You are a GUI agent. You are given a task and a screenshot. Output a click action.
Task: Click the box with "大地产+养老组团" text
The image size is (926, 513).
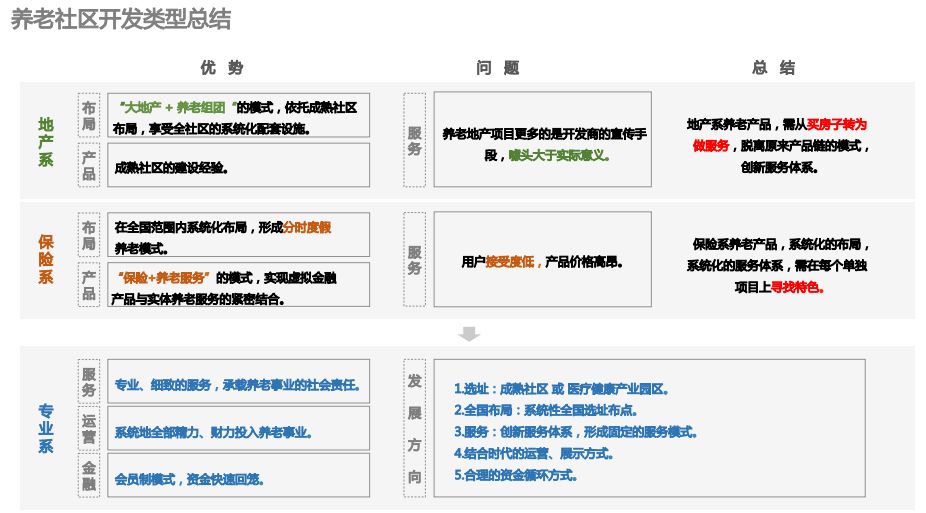239,116
